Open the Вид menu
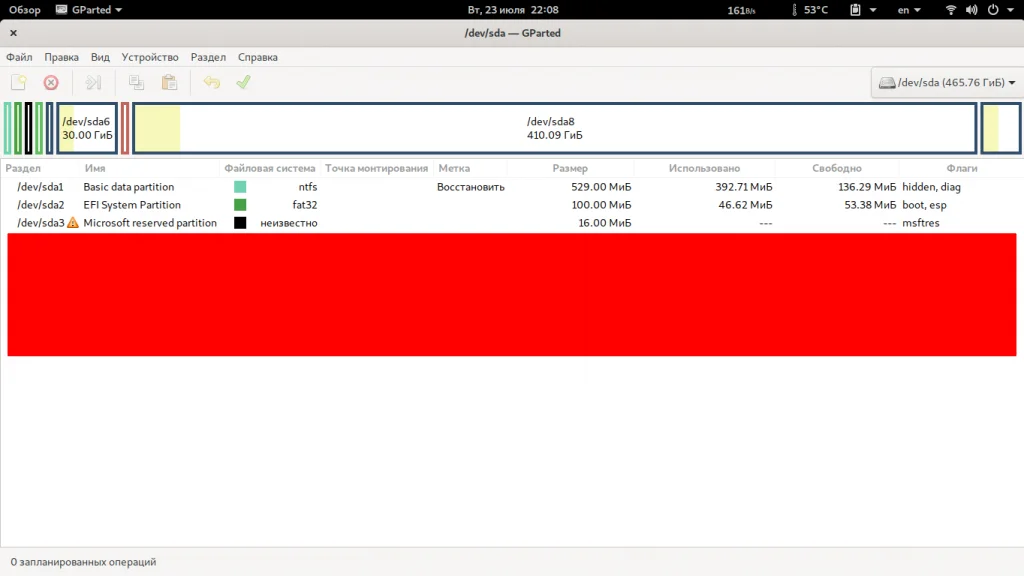Viewport: 1024px width, 576px height. 100,57
